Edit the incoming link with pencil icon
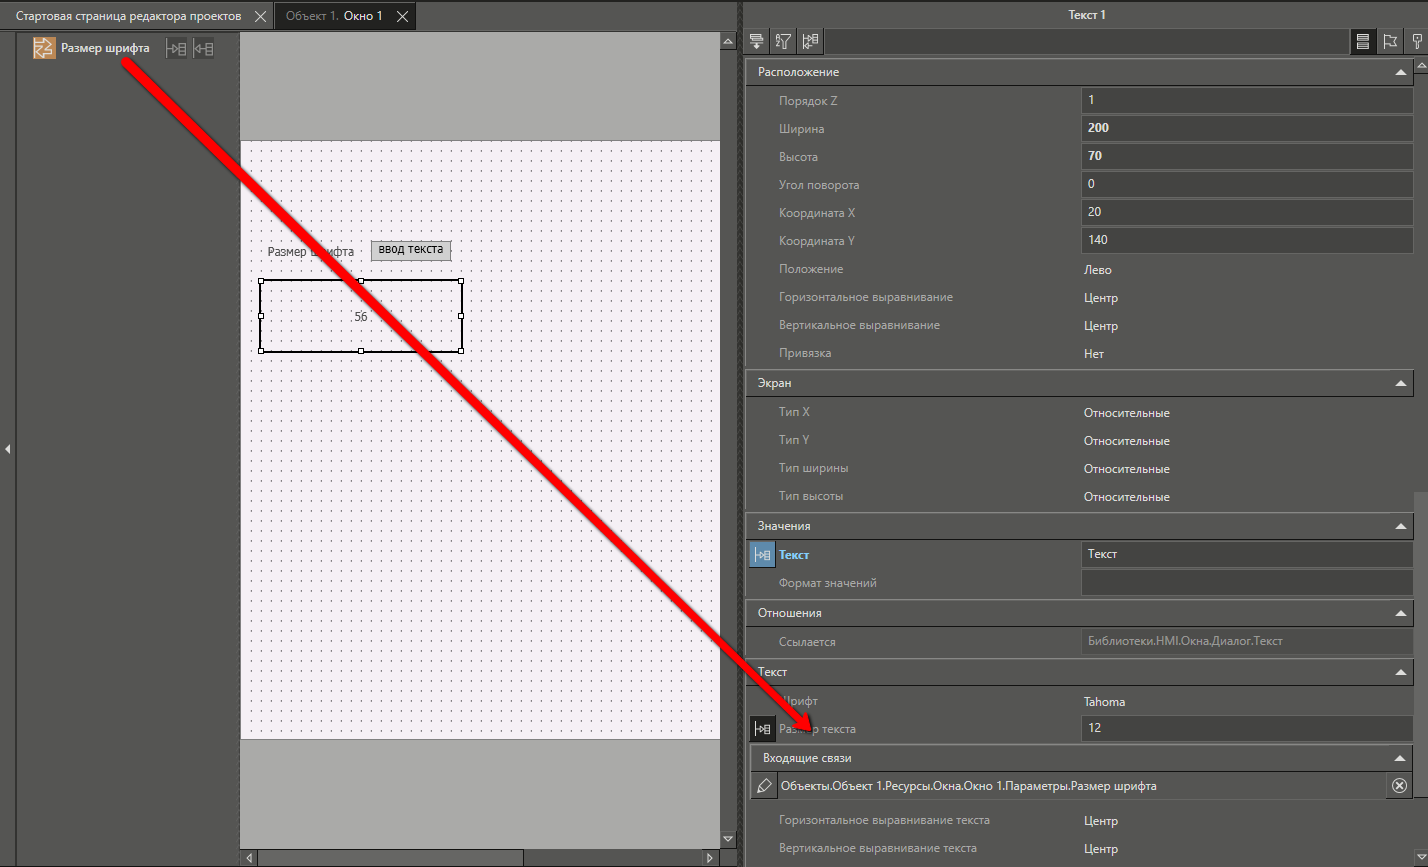 pos(764,786)
